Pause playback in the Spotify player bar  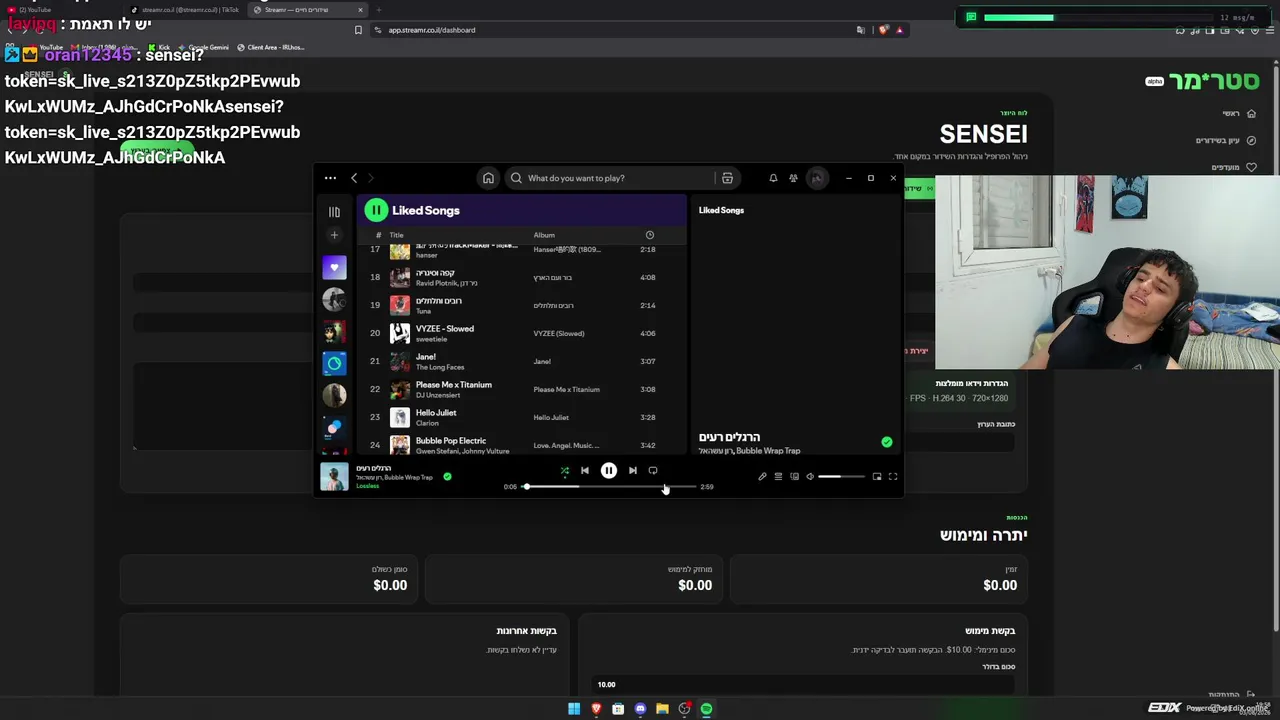point(609,470)
